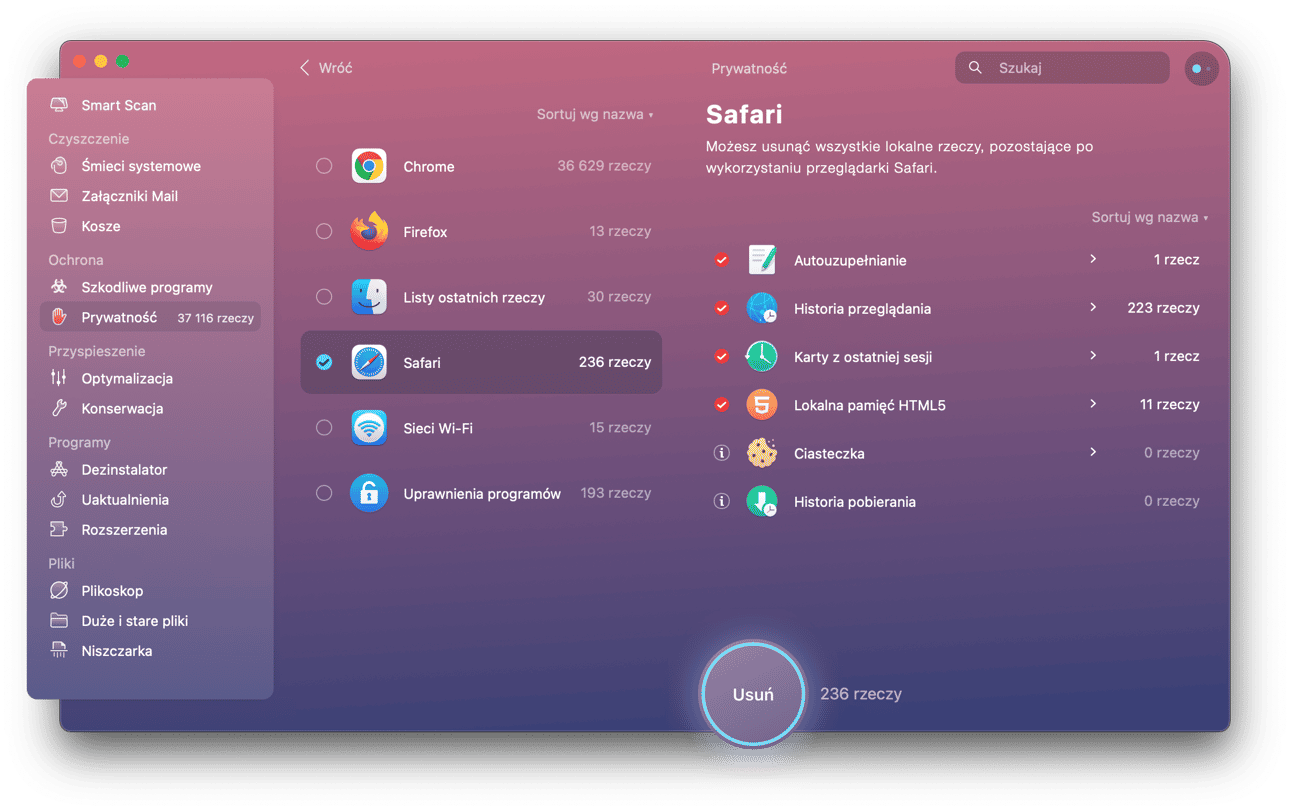
Task: Click the Uaktualnienia update icon
Action: point(59,499)
